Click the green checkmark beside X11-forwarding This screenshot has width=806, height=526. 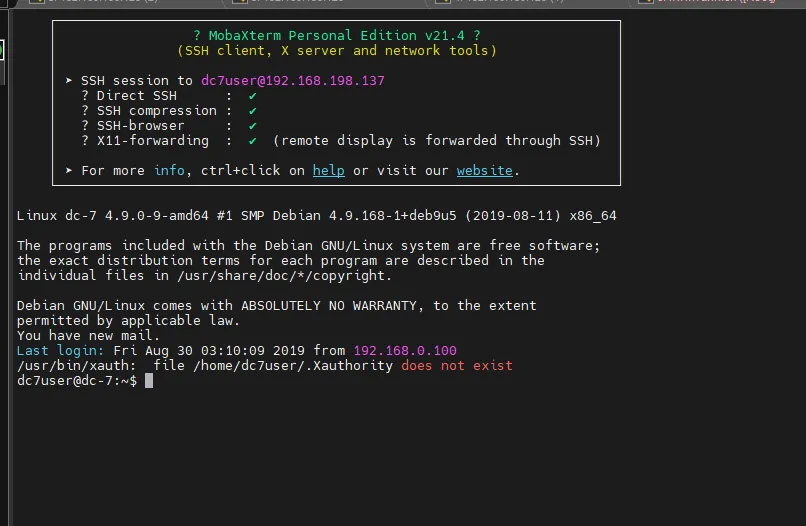coord(252,140)
